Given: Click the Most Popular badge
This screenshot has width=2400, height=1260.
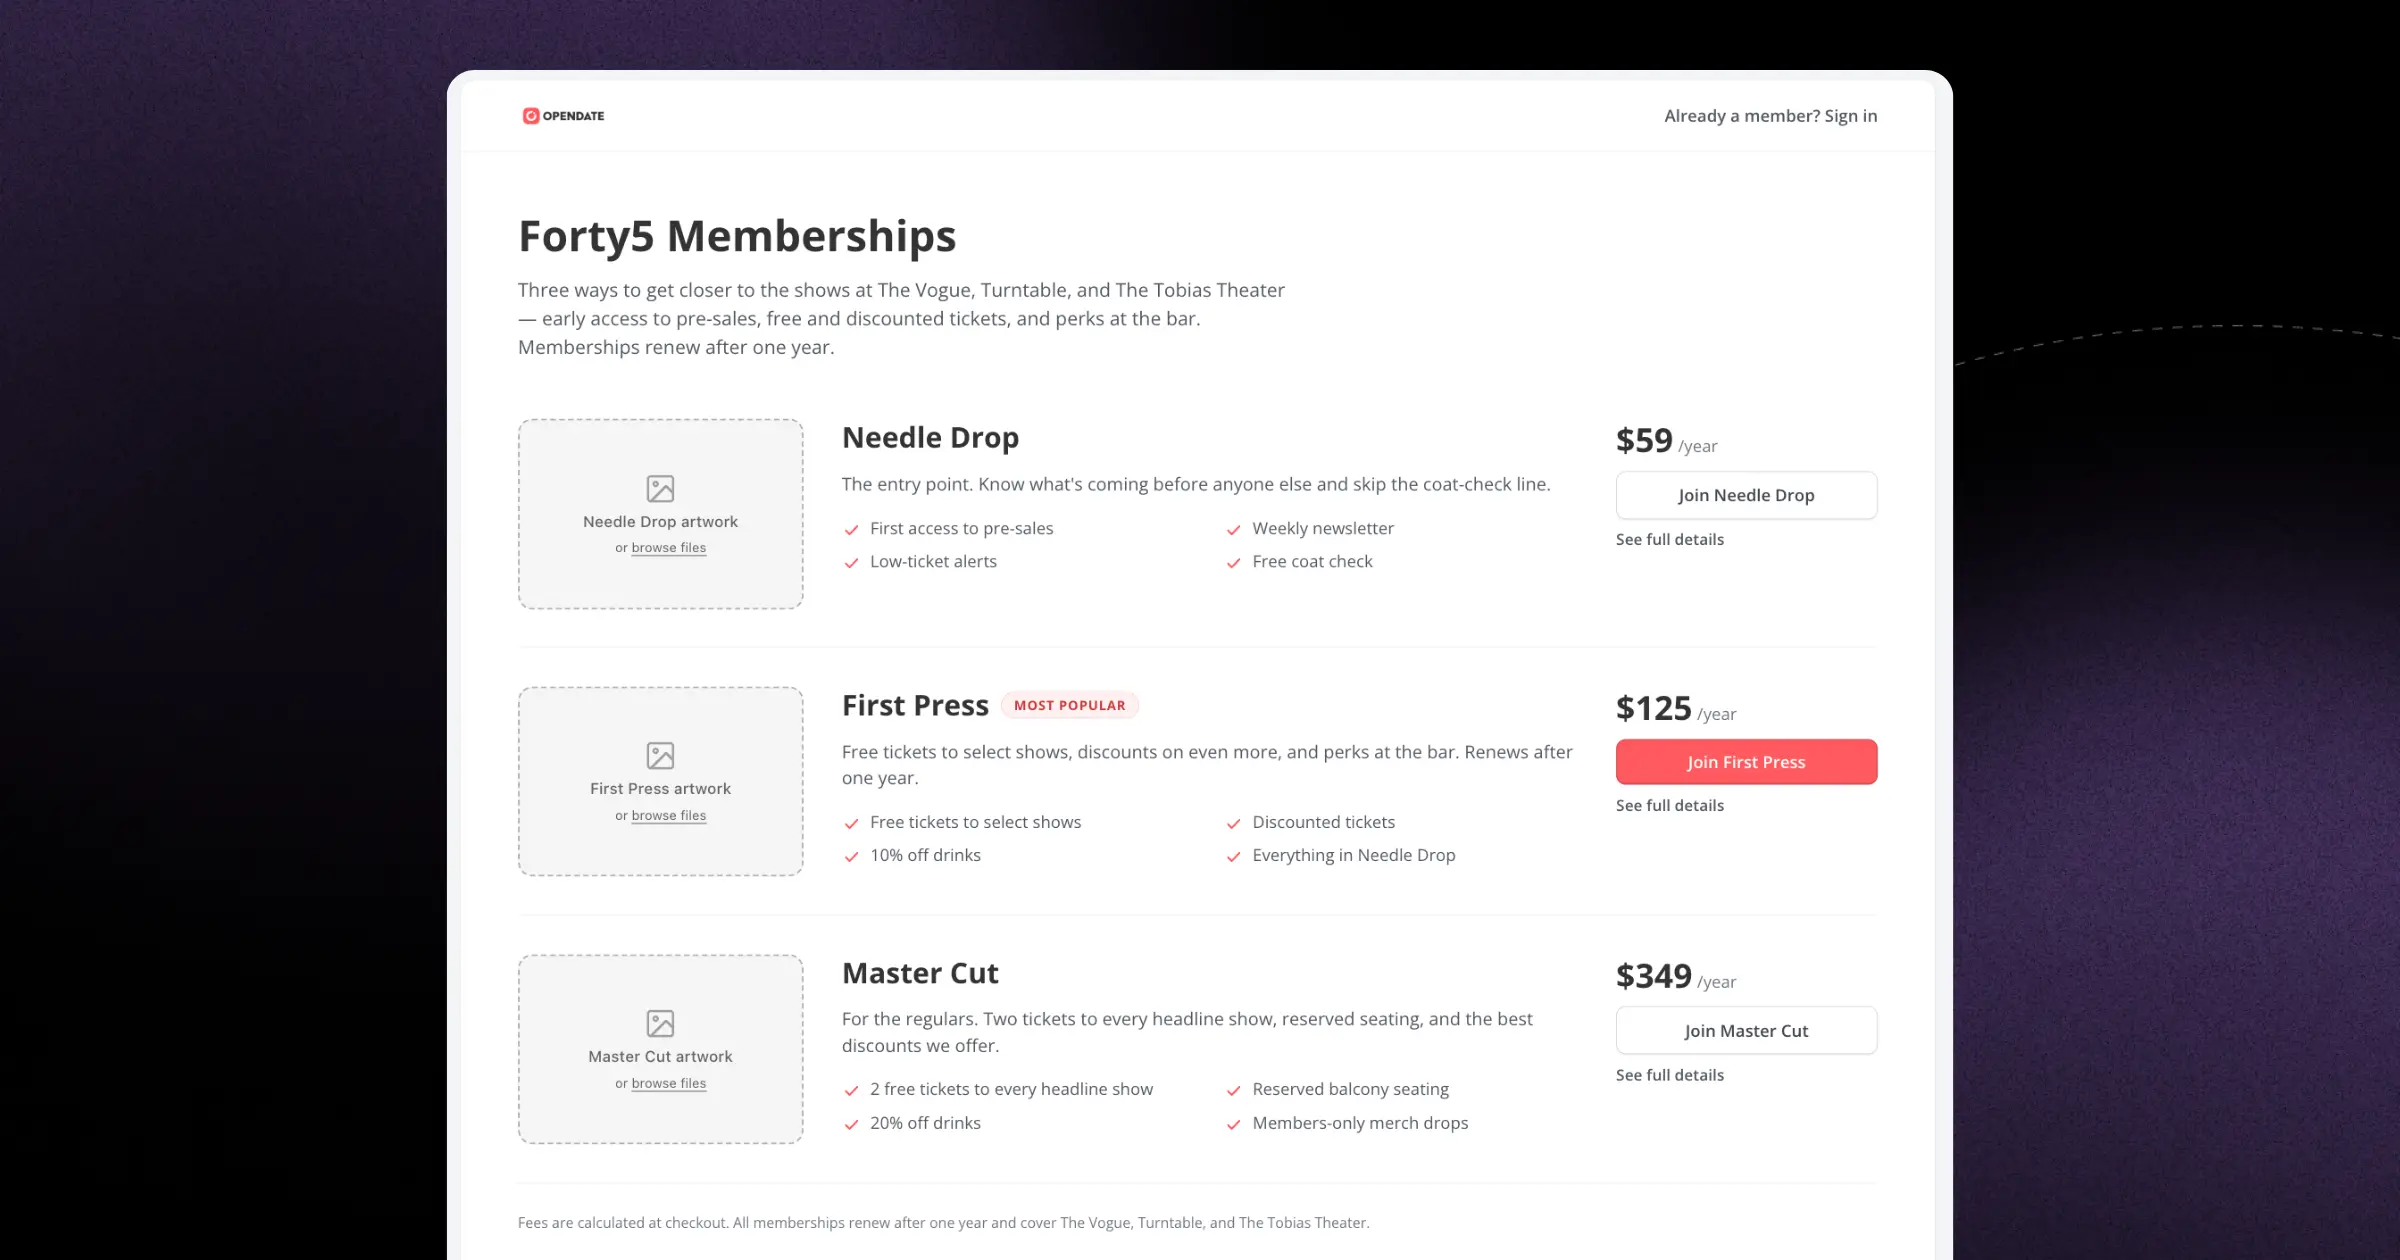Looking at the screenshot, I should (x=1069, y=705).
